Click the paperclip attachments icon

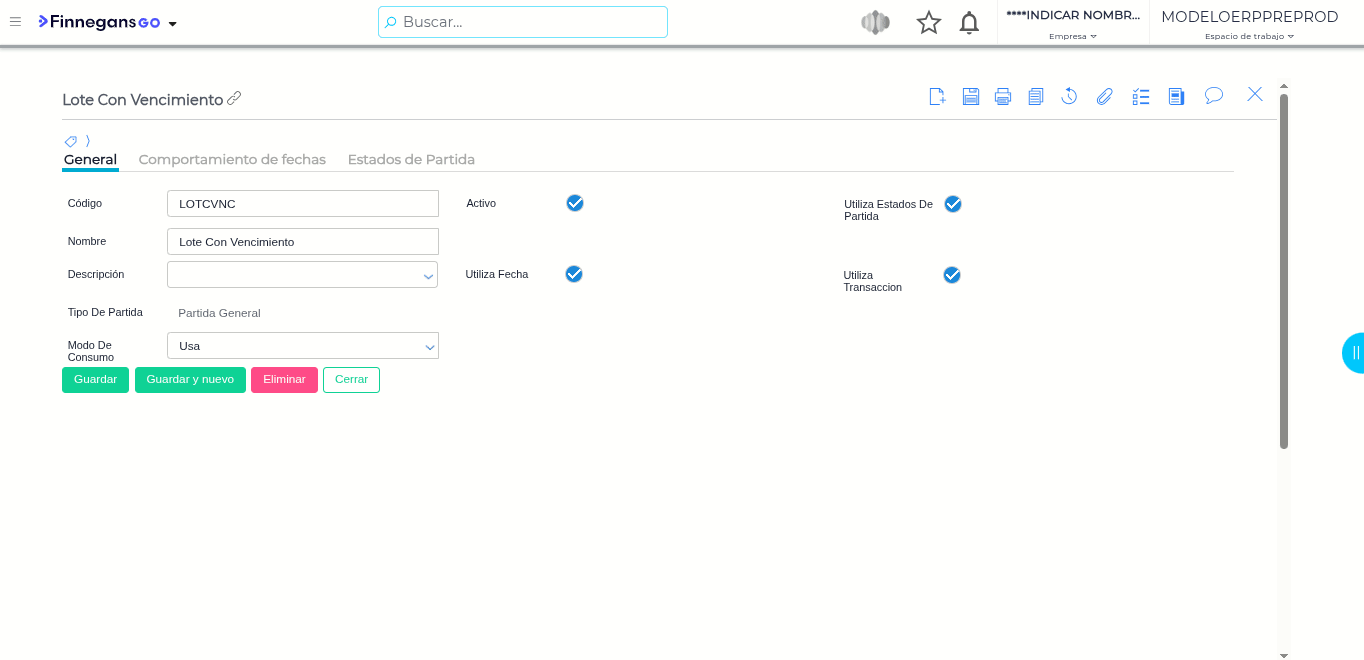click(1104, 96)
